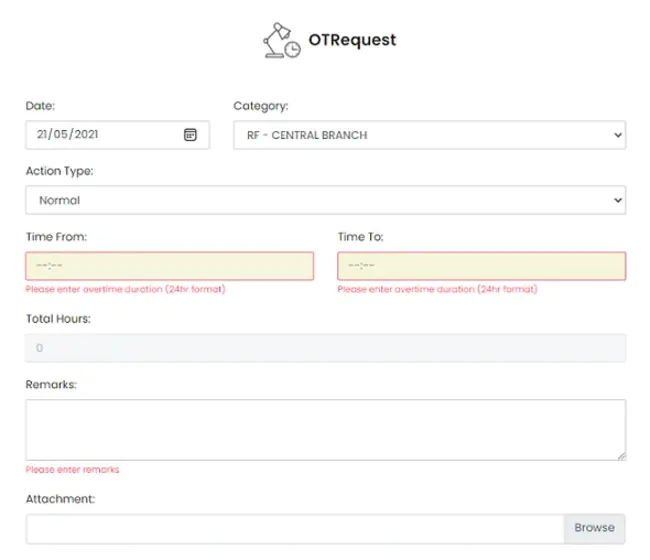Click the 'Date:' label
Image resolution: width=650 pixels, height=560 pixels.
40,106
